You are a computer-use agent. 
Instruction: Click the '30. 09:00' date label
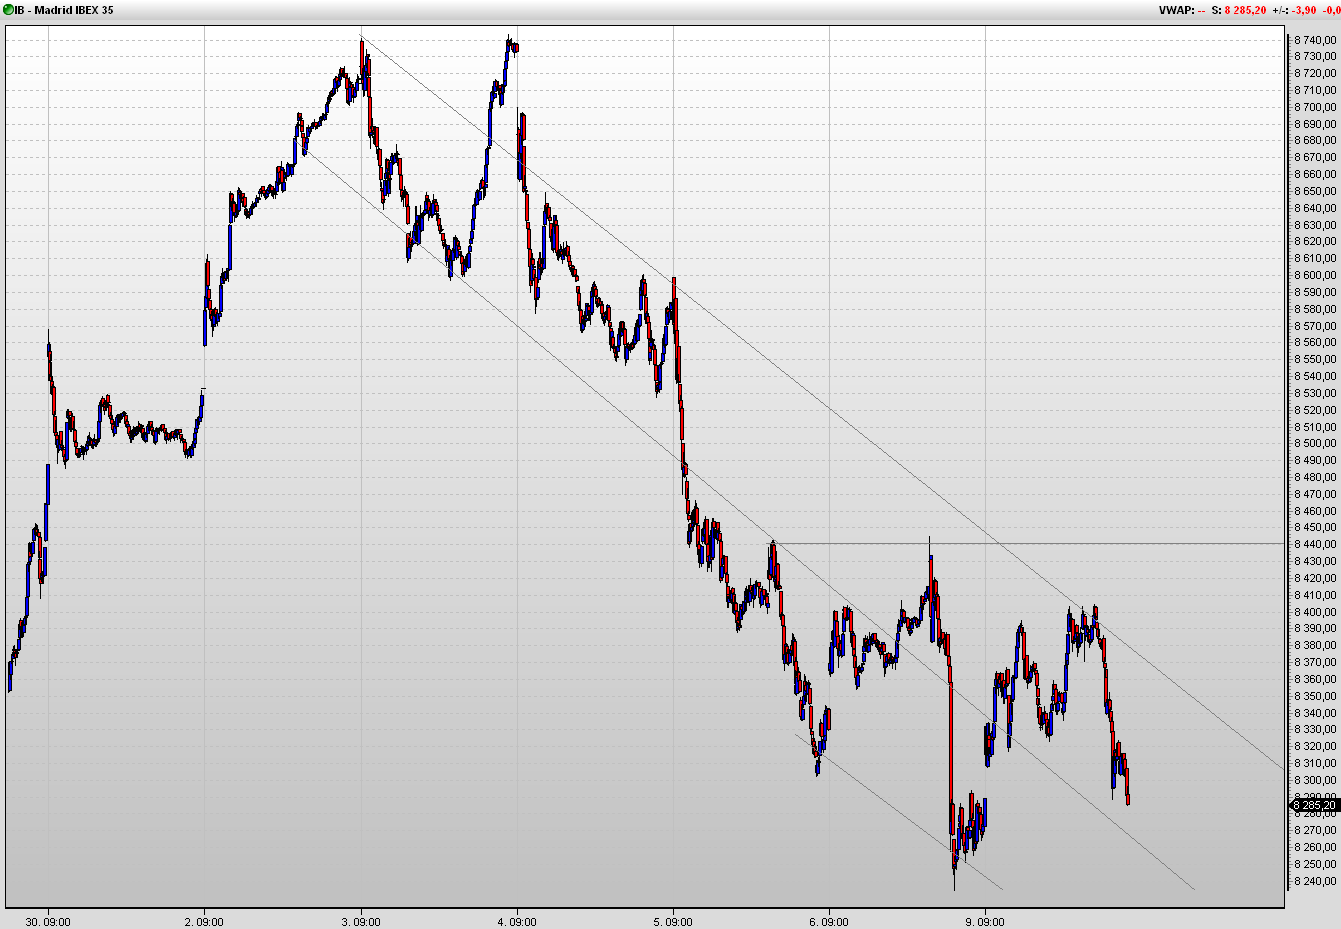tap(48, 922)
